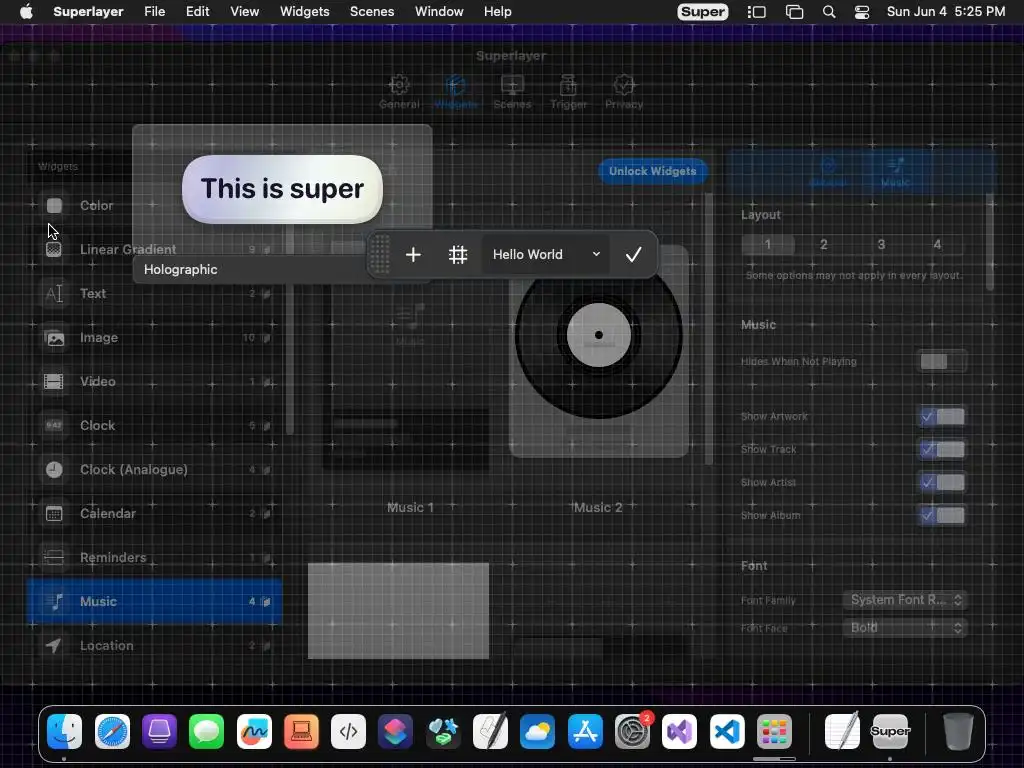Select the Music 2 vinyl thumbnail
The image size is (1024, 768).
(599, 351)
